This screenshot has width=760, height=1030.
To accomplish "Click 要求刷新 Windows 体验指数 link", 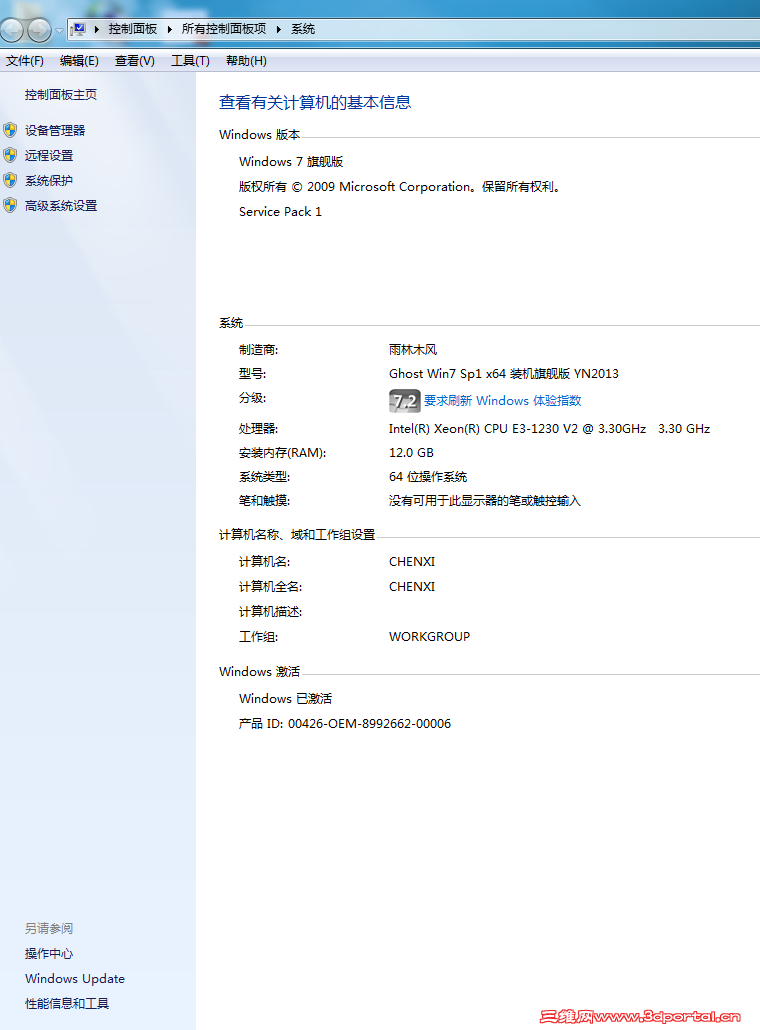I will pos(503,401).
